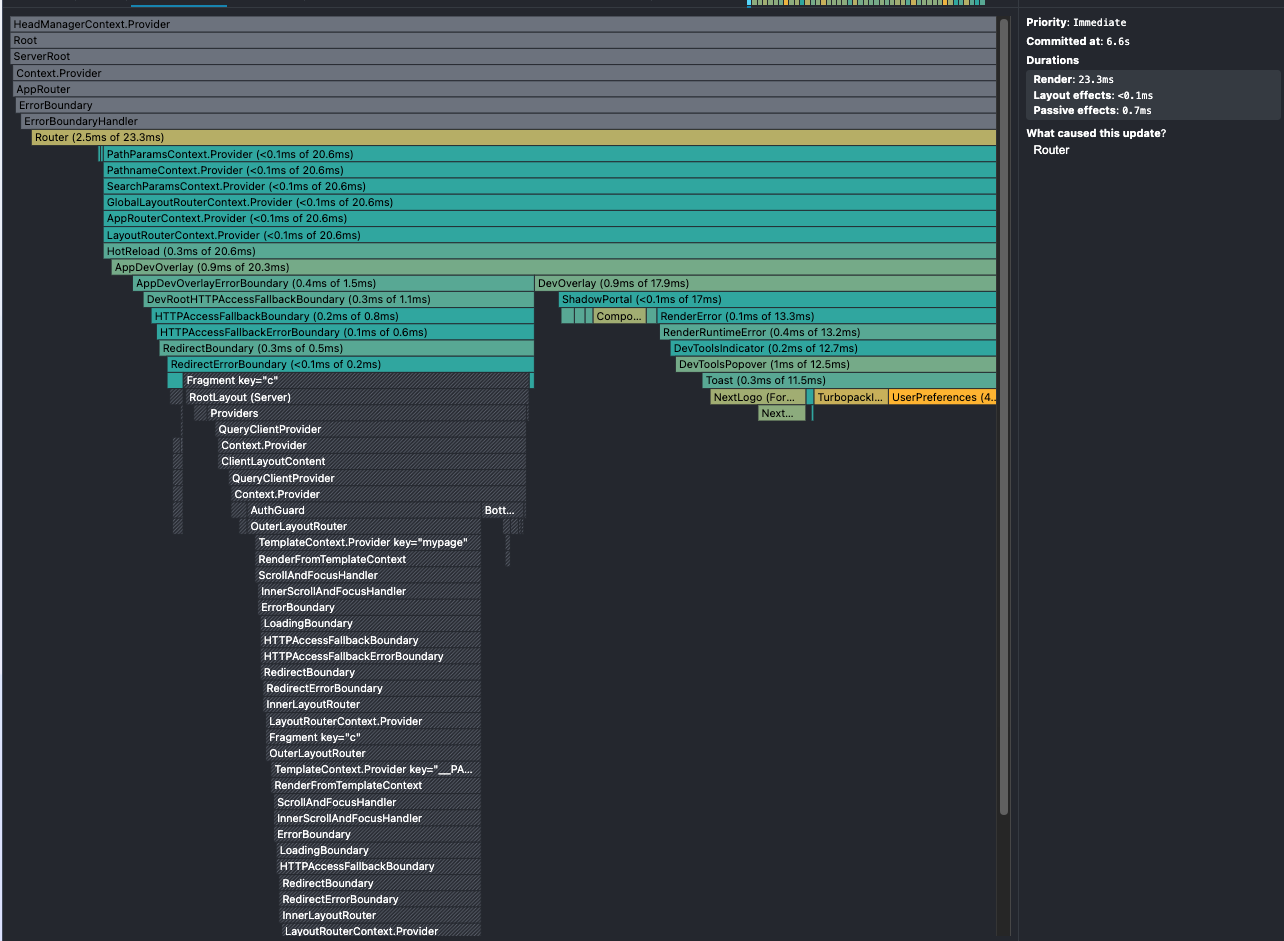The height and width of the screenshot is (941, 1284).
Task: Select the AppDevOverlayErrorBoundary bar
Action: coord(334,283)
